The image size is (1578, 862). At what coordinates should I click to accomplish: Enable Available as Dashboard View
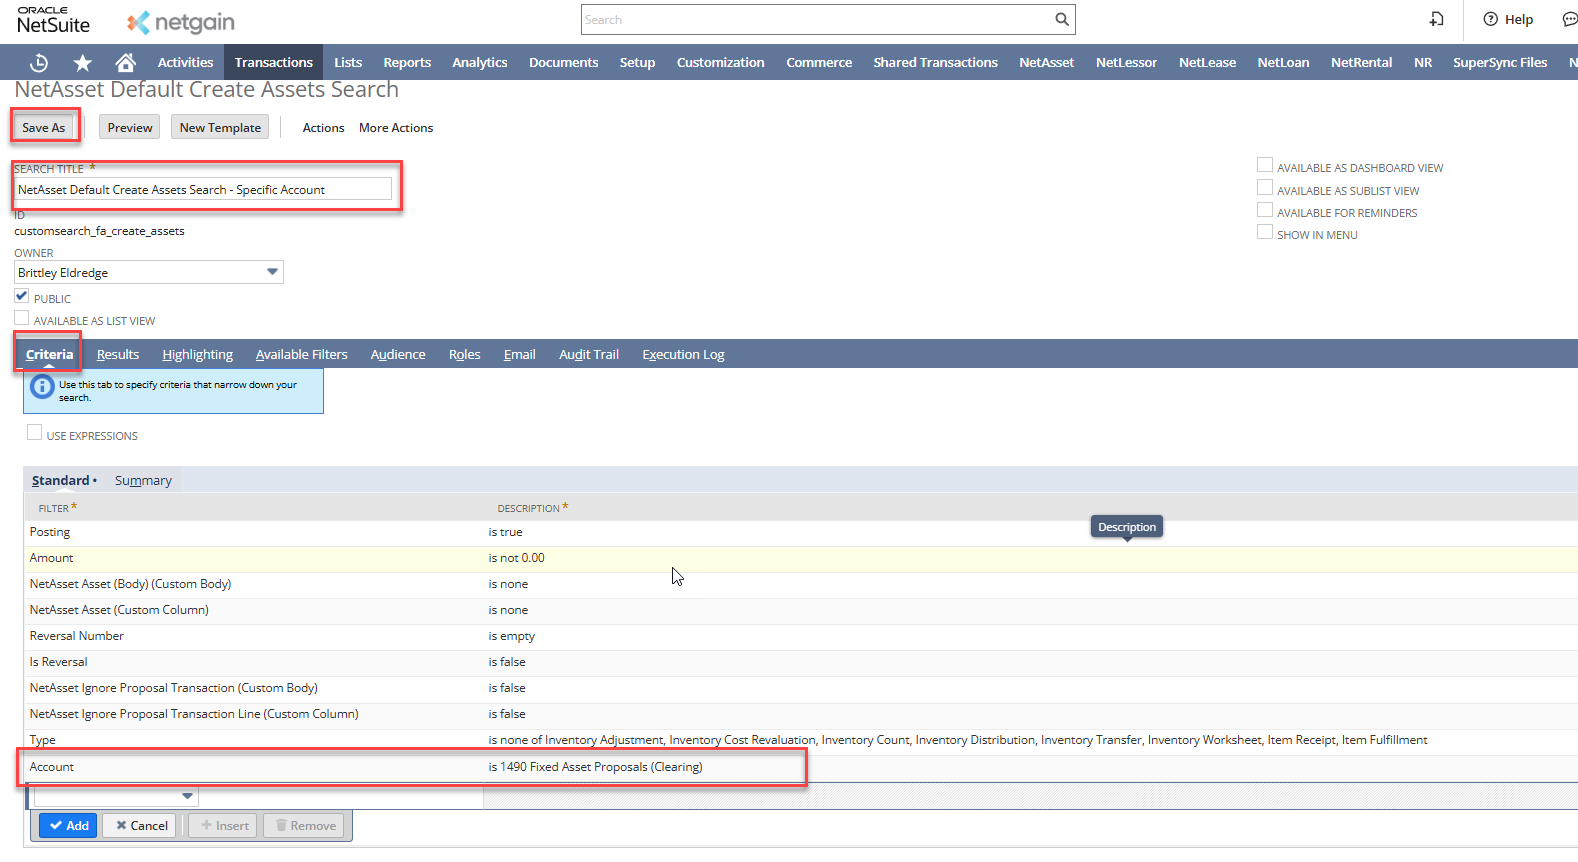point(1265,166)
